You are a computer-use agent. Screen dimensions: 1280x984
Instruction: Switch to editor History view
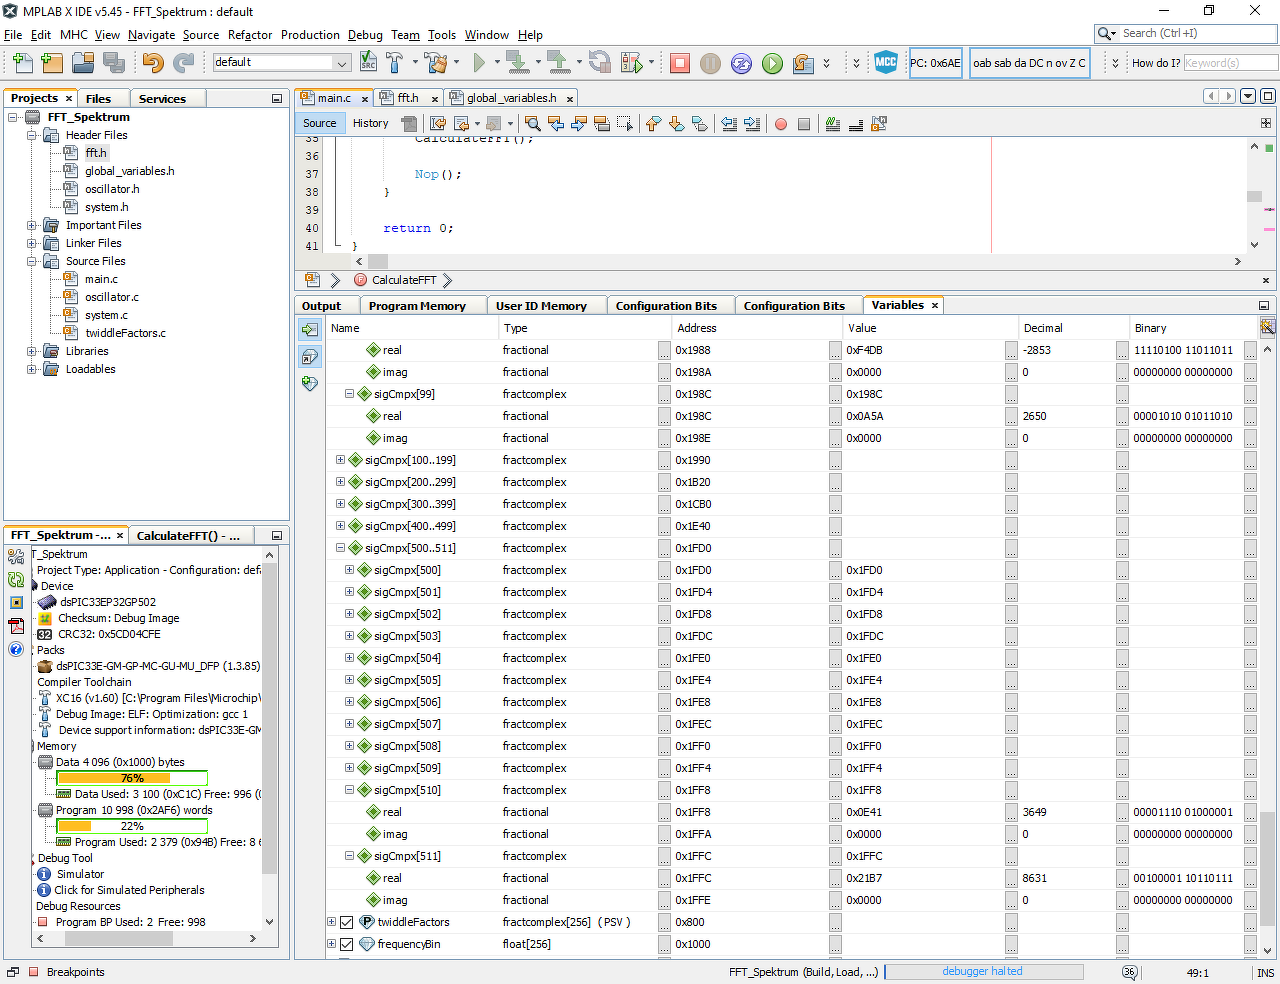370,124
